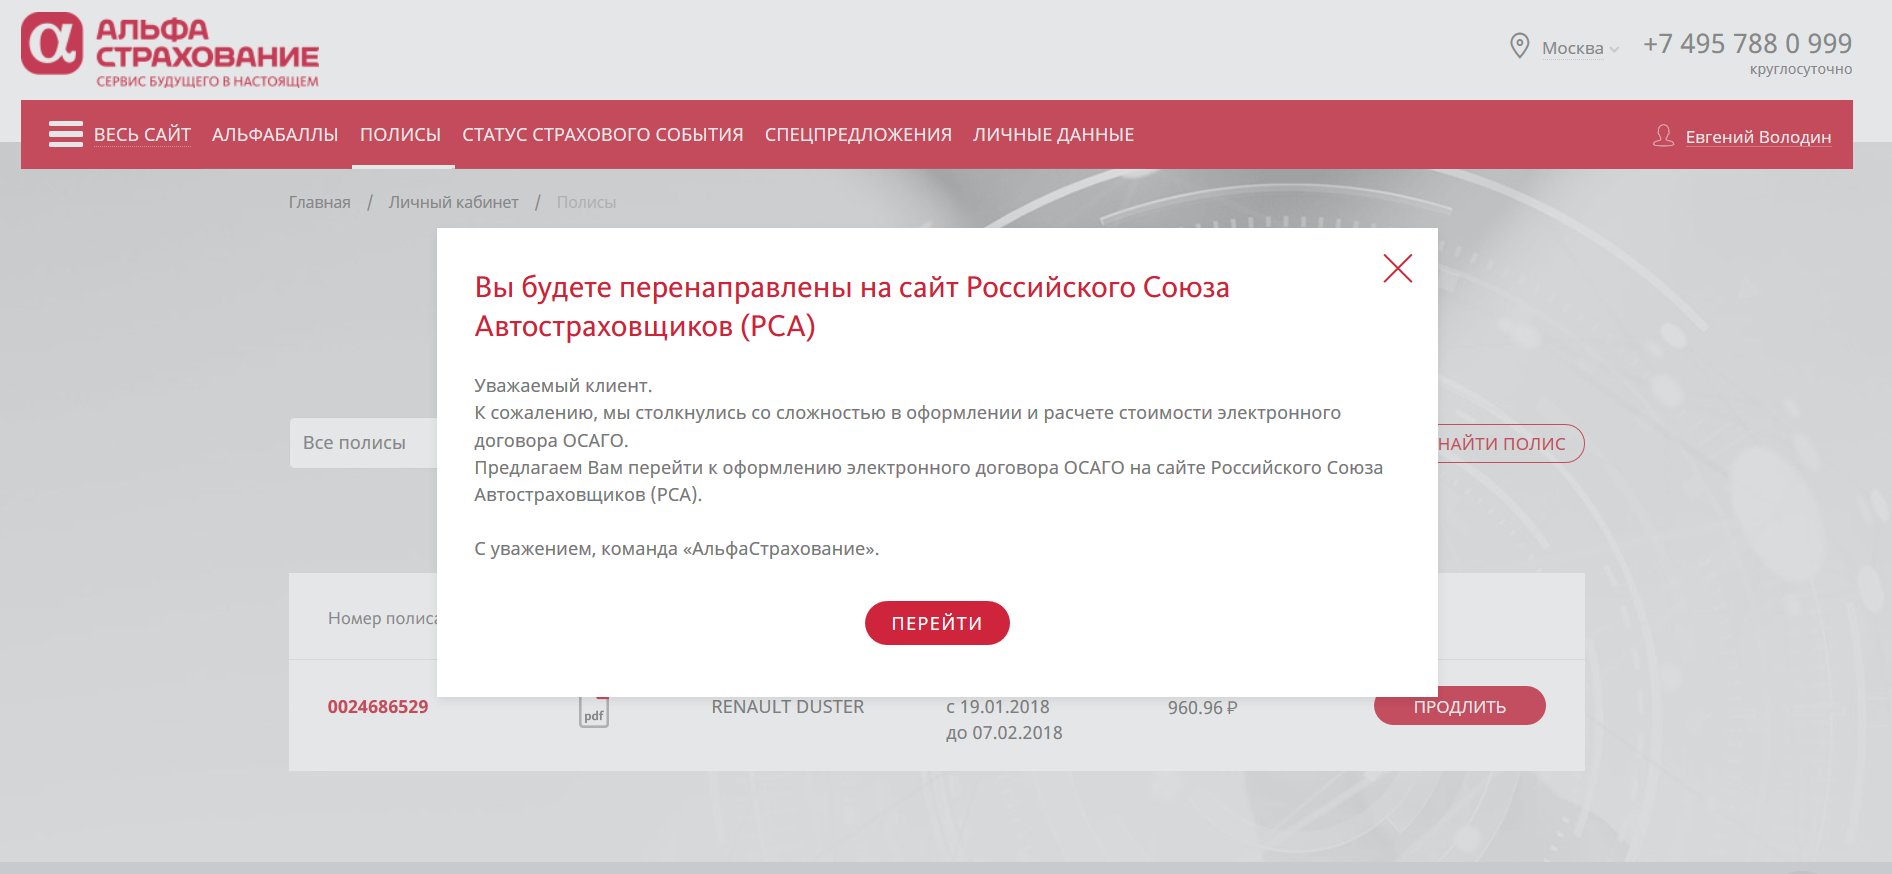Click the круглосуточно label under phone
The width and height of the screenshot is (1892, 874).
pos(1801,69)
